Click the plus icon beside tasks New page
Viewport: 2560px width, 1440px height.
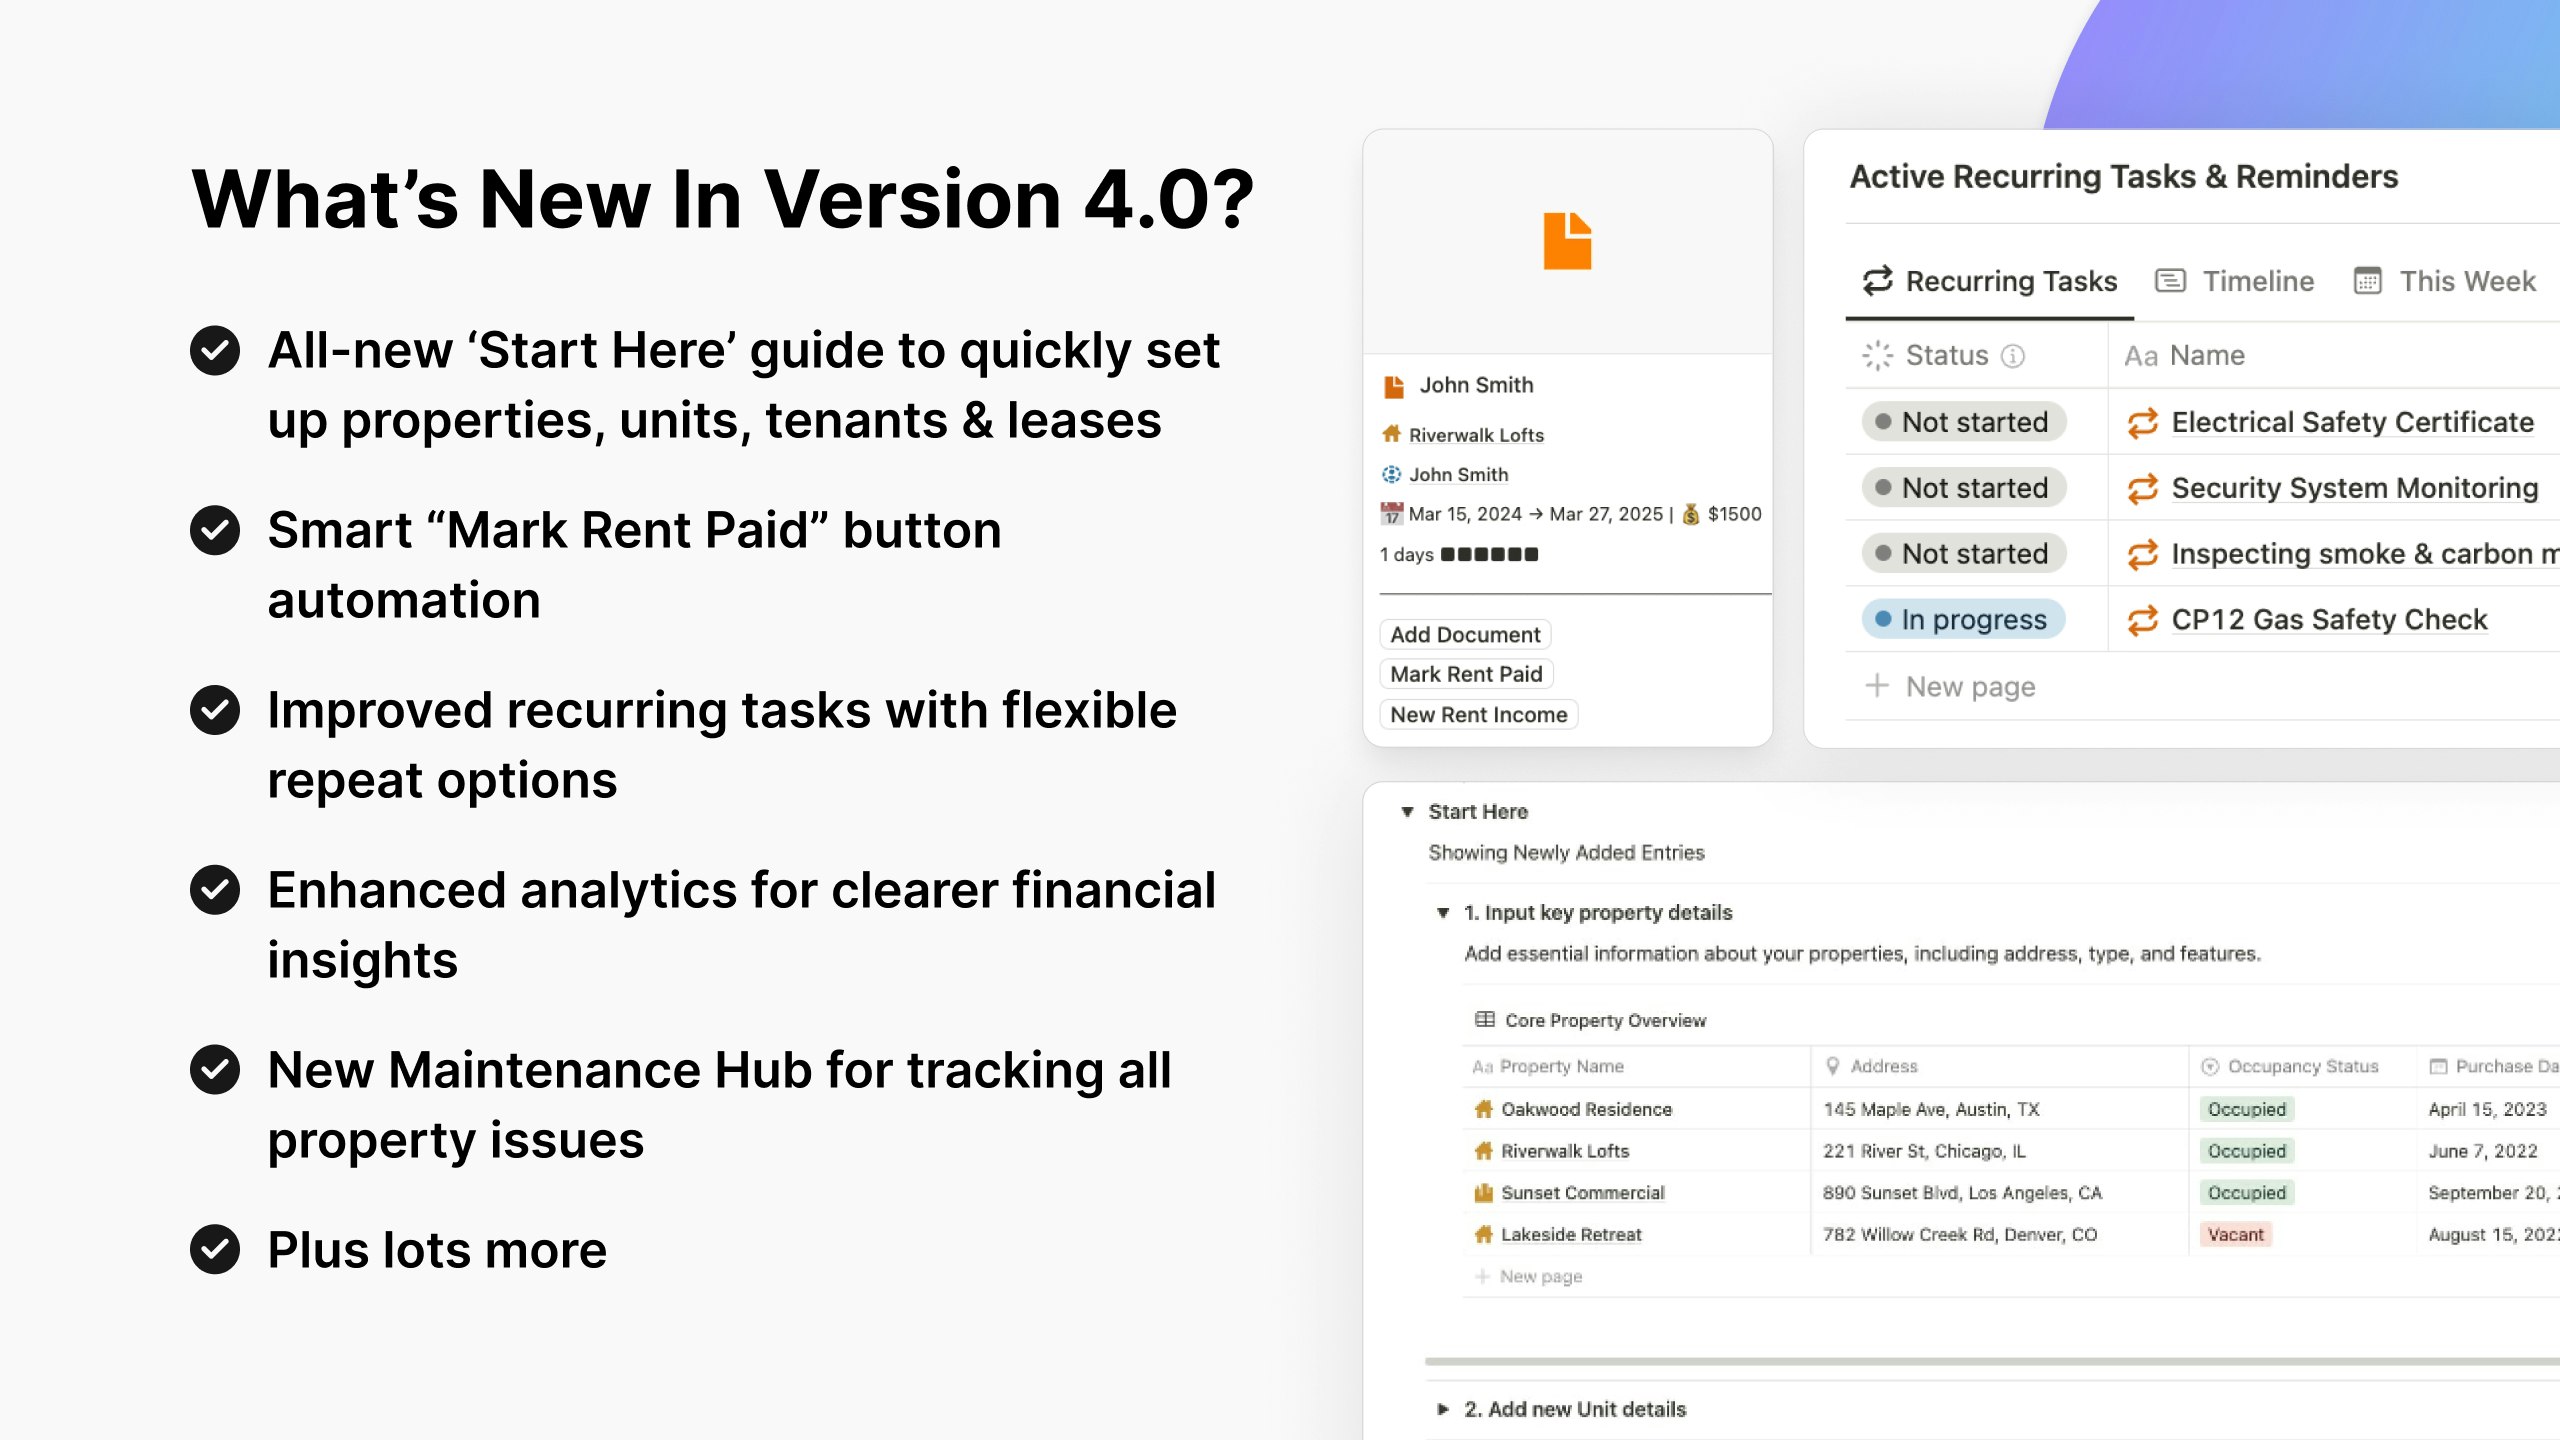point(1877,686)
